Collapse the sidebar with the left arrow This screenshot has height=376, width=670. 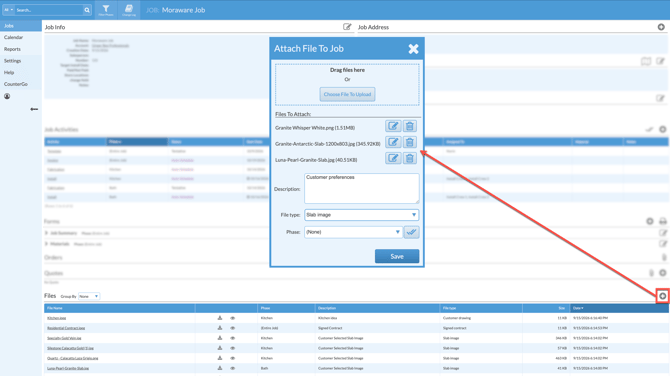(34, 109)
